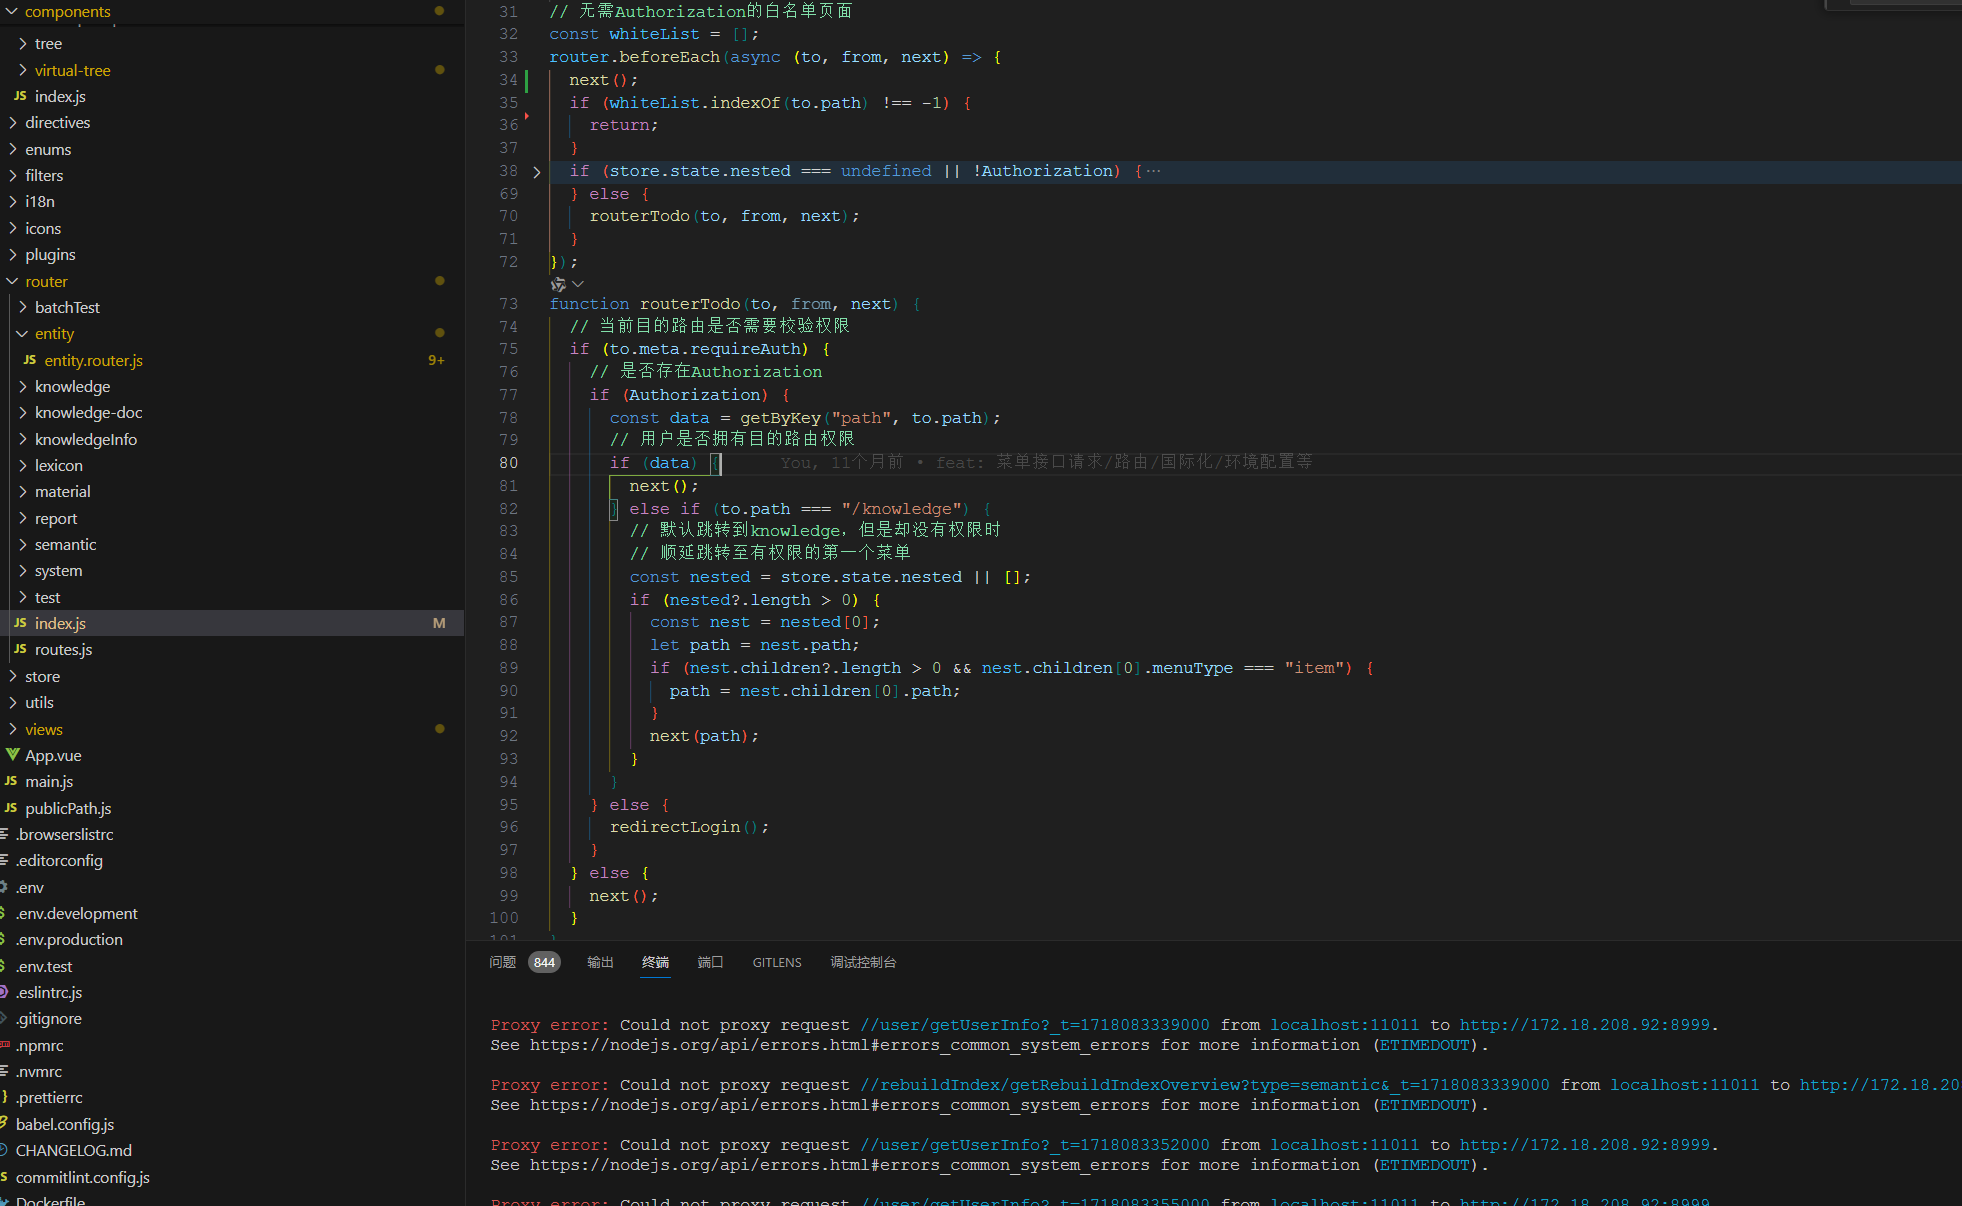Click modified dot on views folder
Screen dimensions: 1962x1206
(x=439, y=729)
